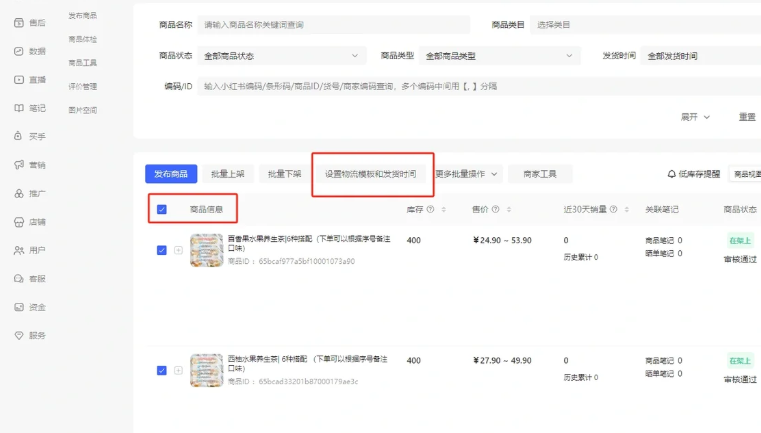The width and height of the screenshot is (761, 433).
Task: Click the 批量上架 button
Action: click(x=228, y=174)
